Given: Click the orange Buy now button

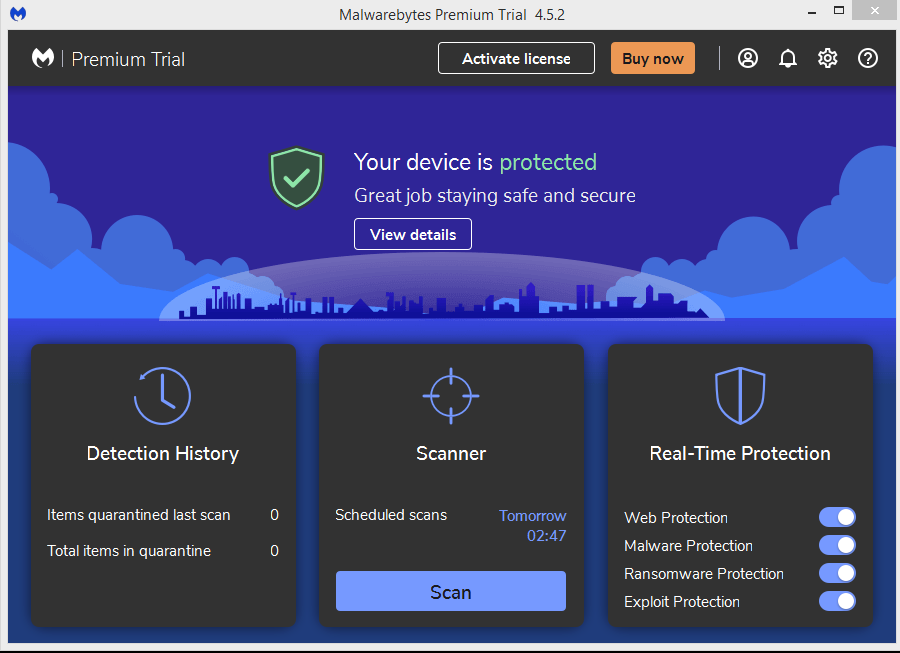Looking at the screenshot, I should coord(652,58).
